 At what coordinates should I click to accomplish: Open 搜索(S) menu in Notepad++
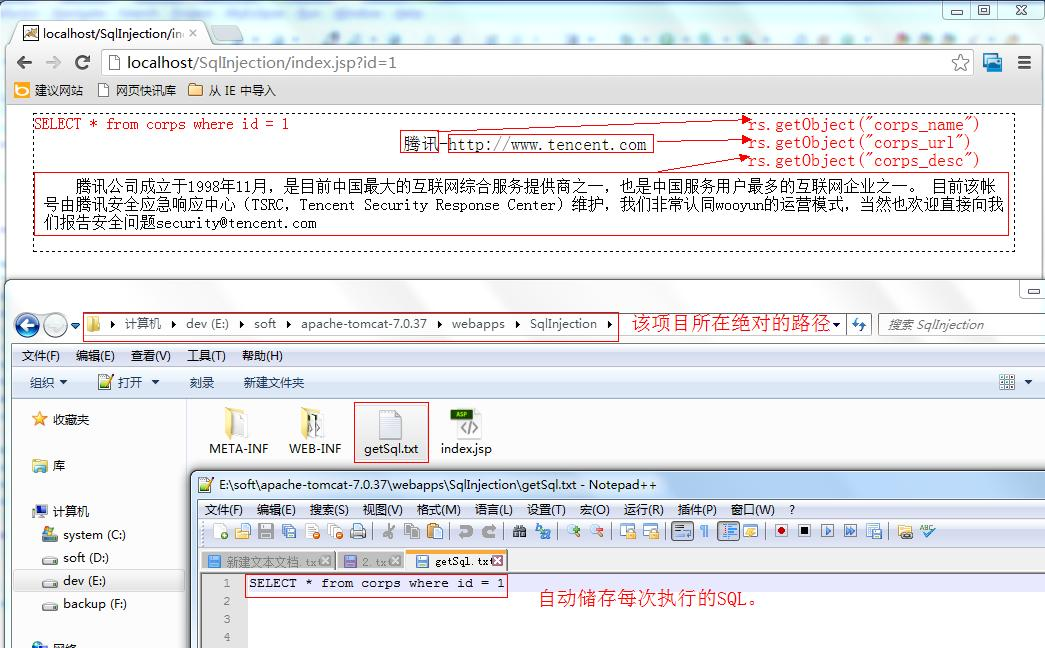point(329,510)
